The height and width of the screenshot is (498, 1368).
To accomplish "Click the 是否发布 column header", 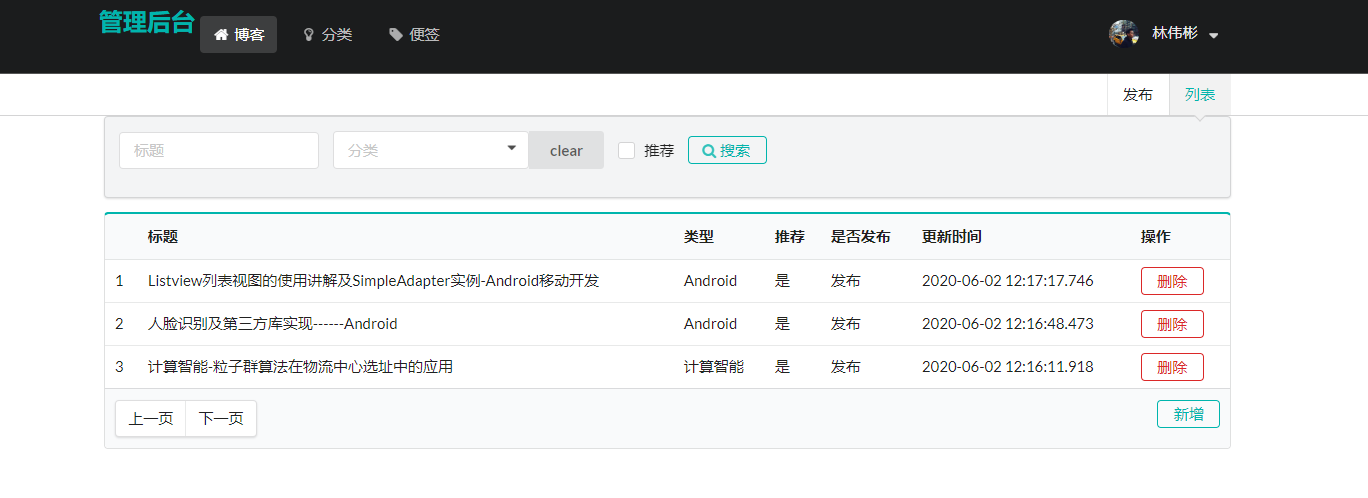I will pyautogui.click(x=861, y=237).
